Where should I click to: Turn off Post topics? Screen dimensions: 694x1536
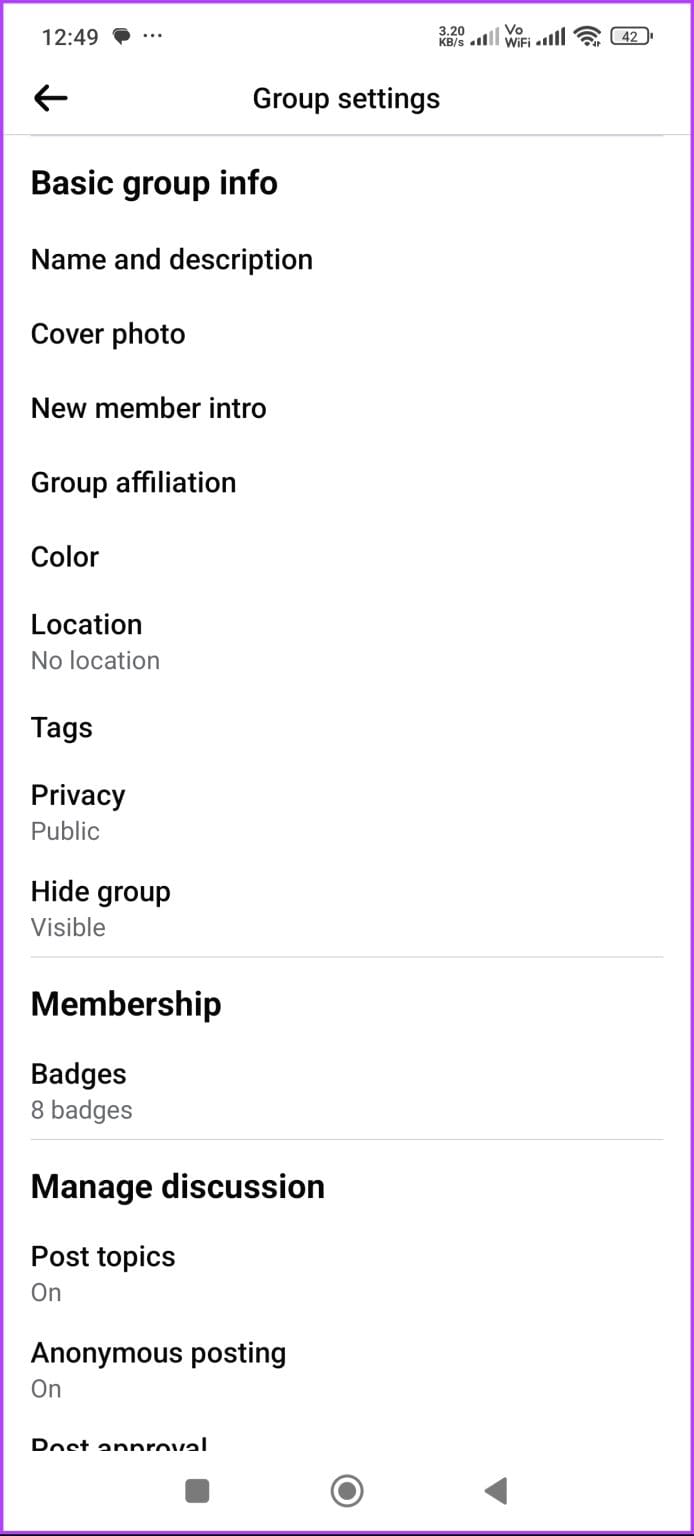(103, 1270)
